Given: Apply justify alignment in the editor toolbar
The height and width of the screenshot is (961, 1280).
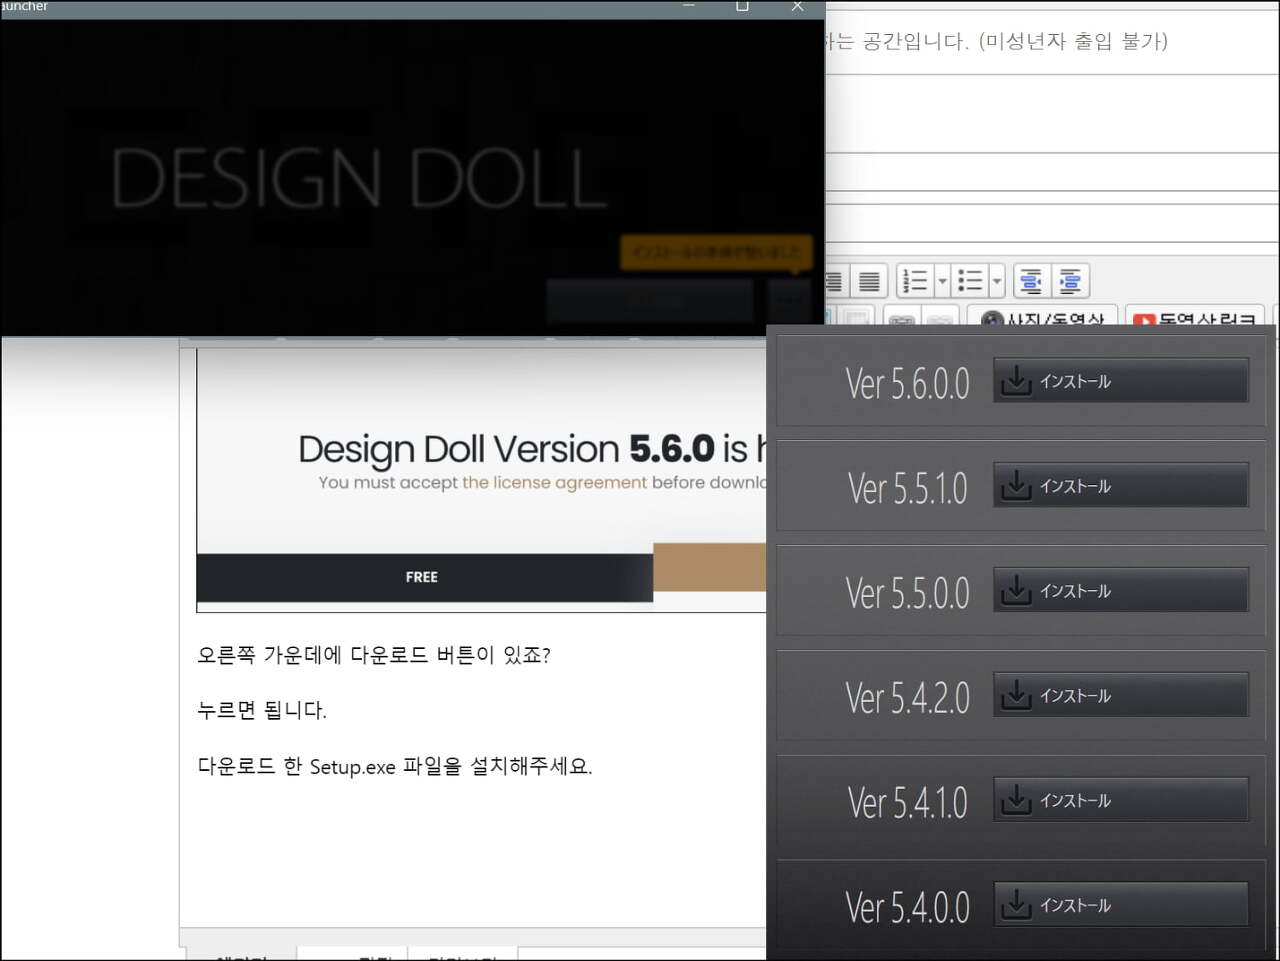Looking at the screenshot, I should click(x=869, y=281).
